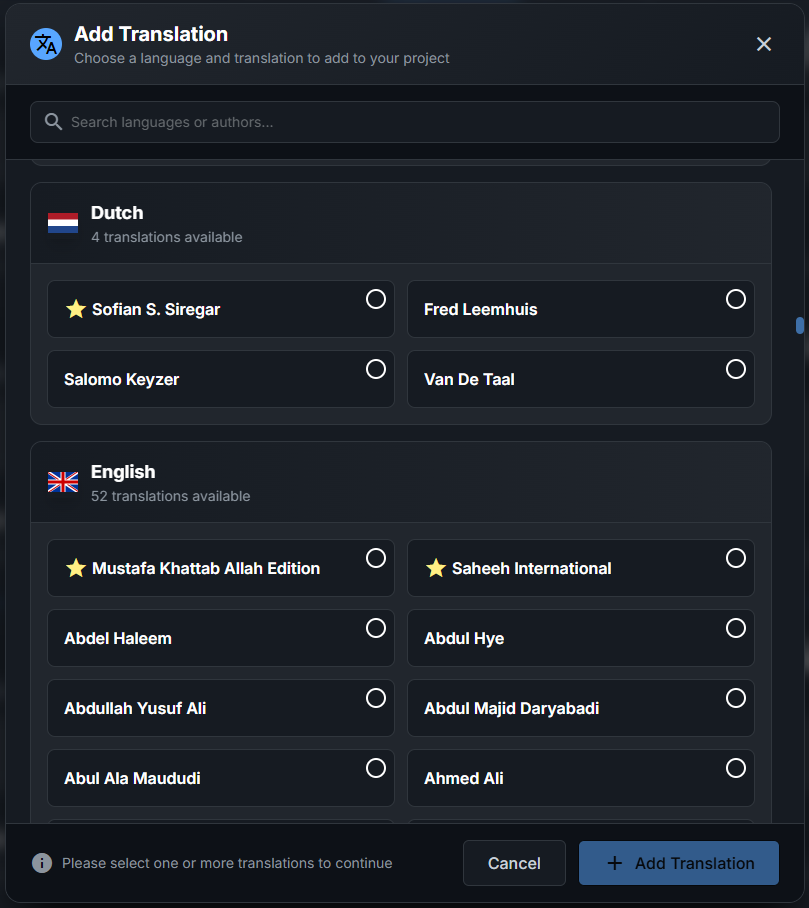This screenshot has width=809, height=908.
Task: Select the Abdul Hye radio button
Action: point(735,628)
